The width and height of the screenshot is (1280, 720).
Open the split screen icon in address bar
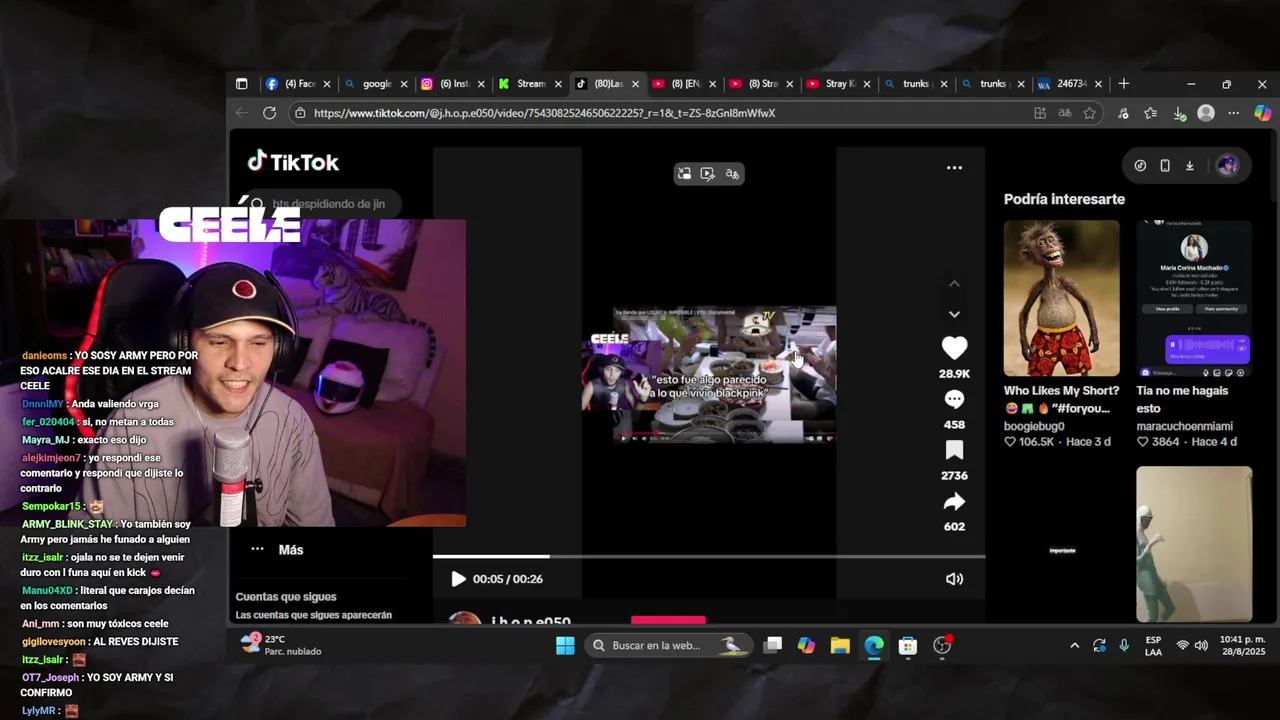click(1040, 113)
